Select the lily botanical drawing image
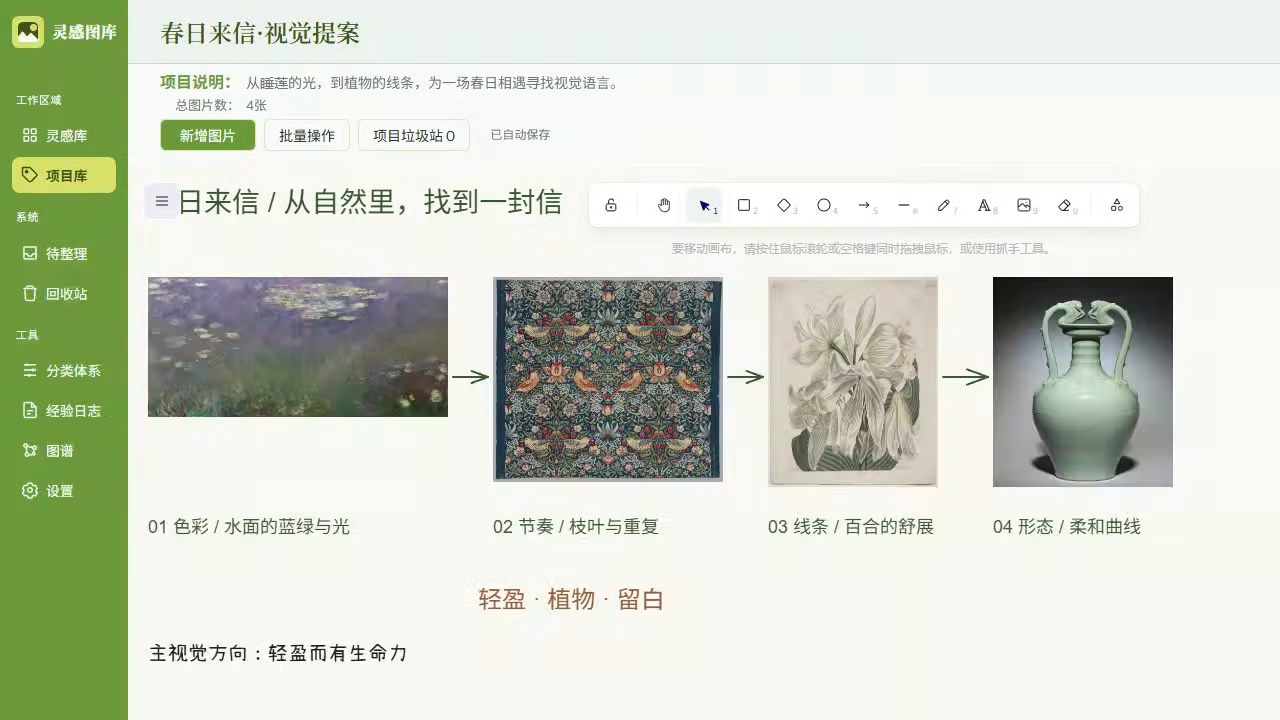 tap(853, 382)
